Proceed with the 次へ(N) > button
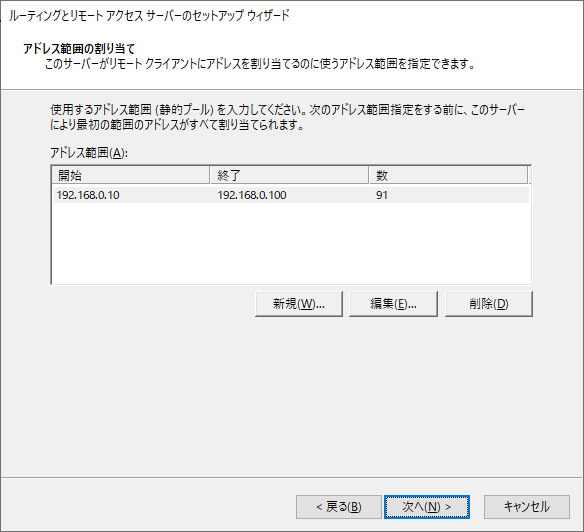This screenshot has width=584, height=532. pyautogui.click(x=427, y=507)
